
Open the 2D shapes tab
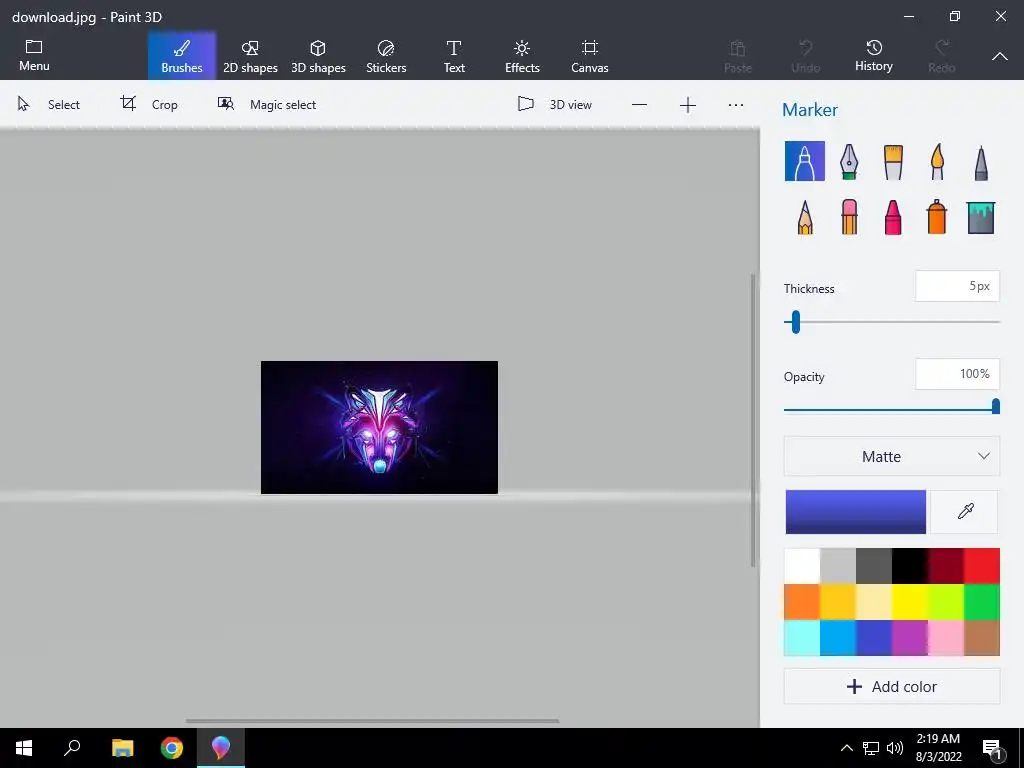point(250,56)
